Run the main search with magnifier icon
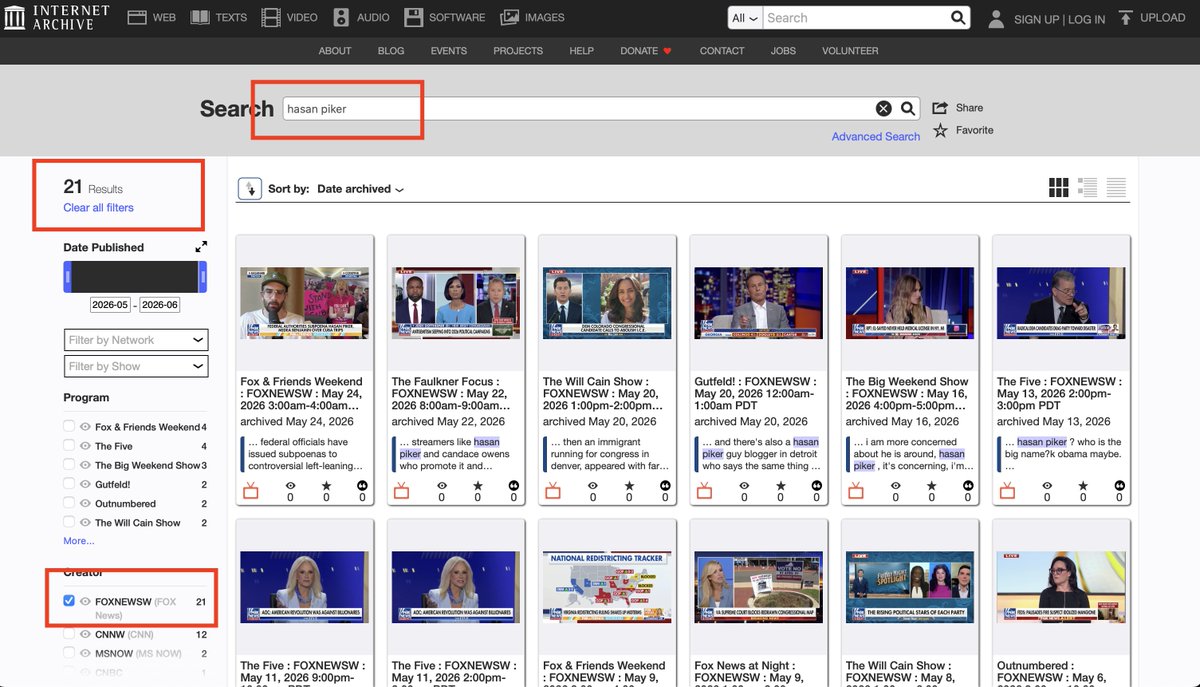This screenshot has height=687, width=1200. point(908,109)
